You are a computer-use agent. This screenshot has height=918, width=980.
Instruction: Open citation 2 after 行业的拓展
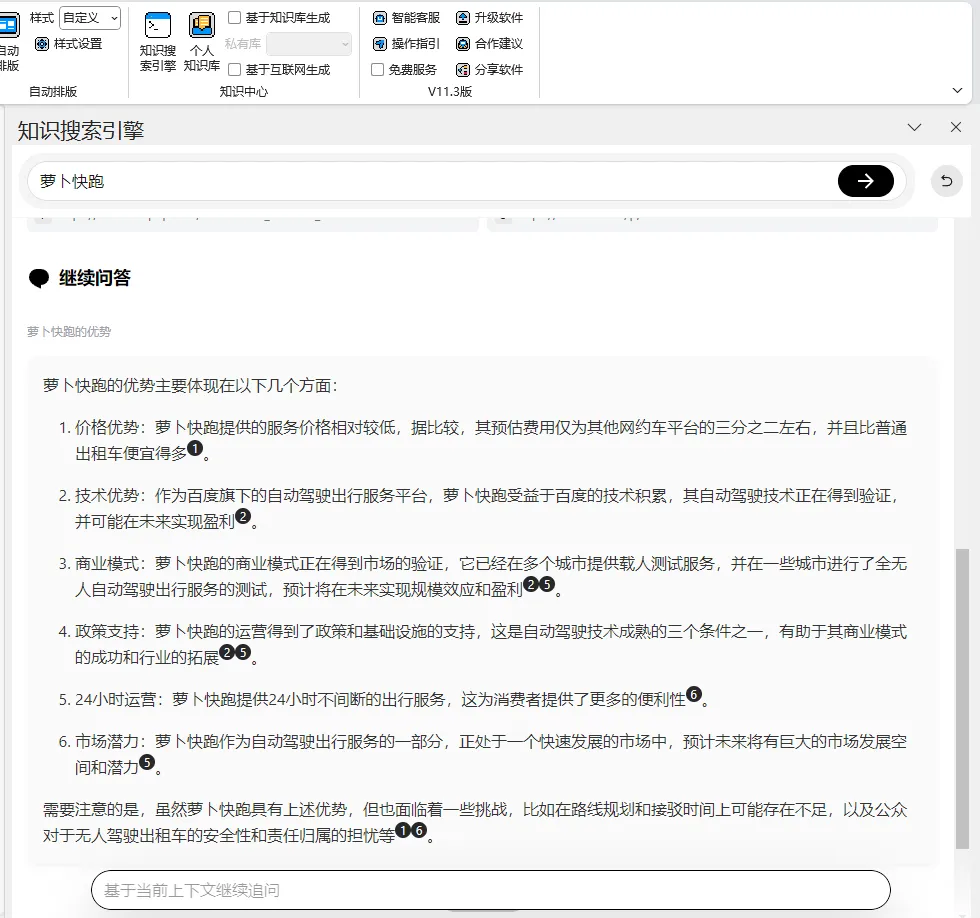[227, 652]
